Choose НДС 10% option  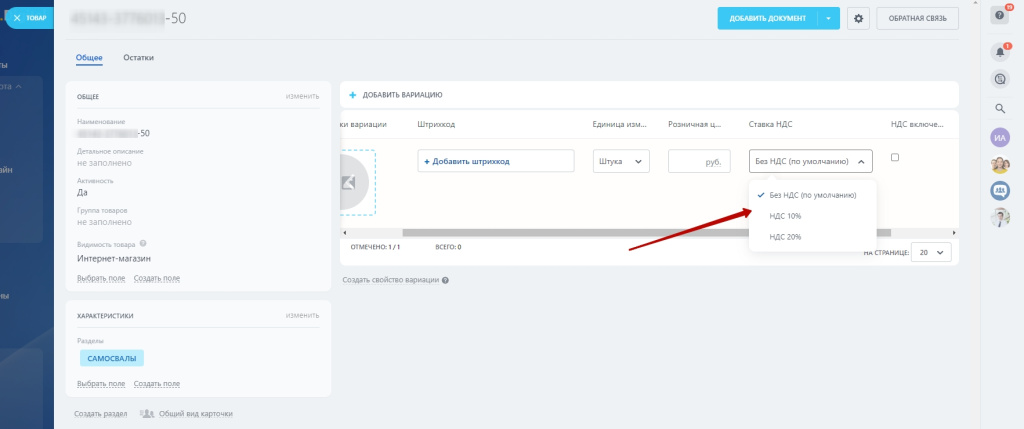click(x=785, y=216)
